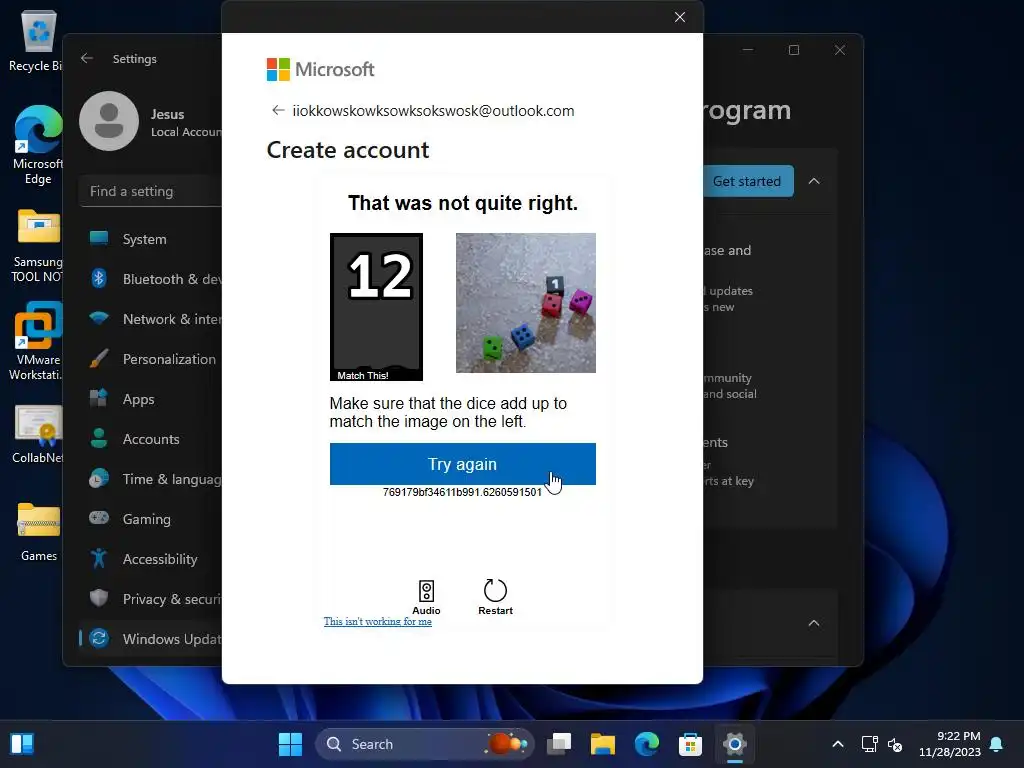The height and width of the screenshot is (768, 1024).
Task: Click the taskbar Search box
Action: tap(424, 744)
